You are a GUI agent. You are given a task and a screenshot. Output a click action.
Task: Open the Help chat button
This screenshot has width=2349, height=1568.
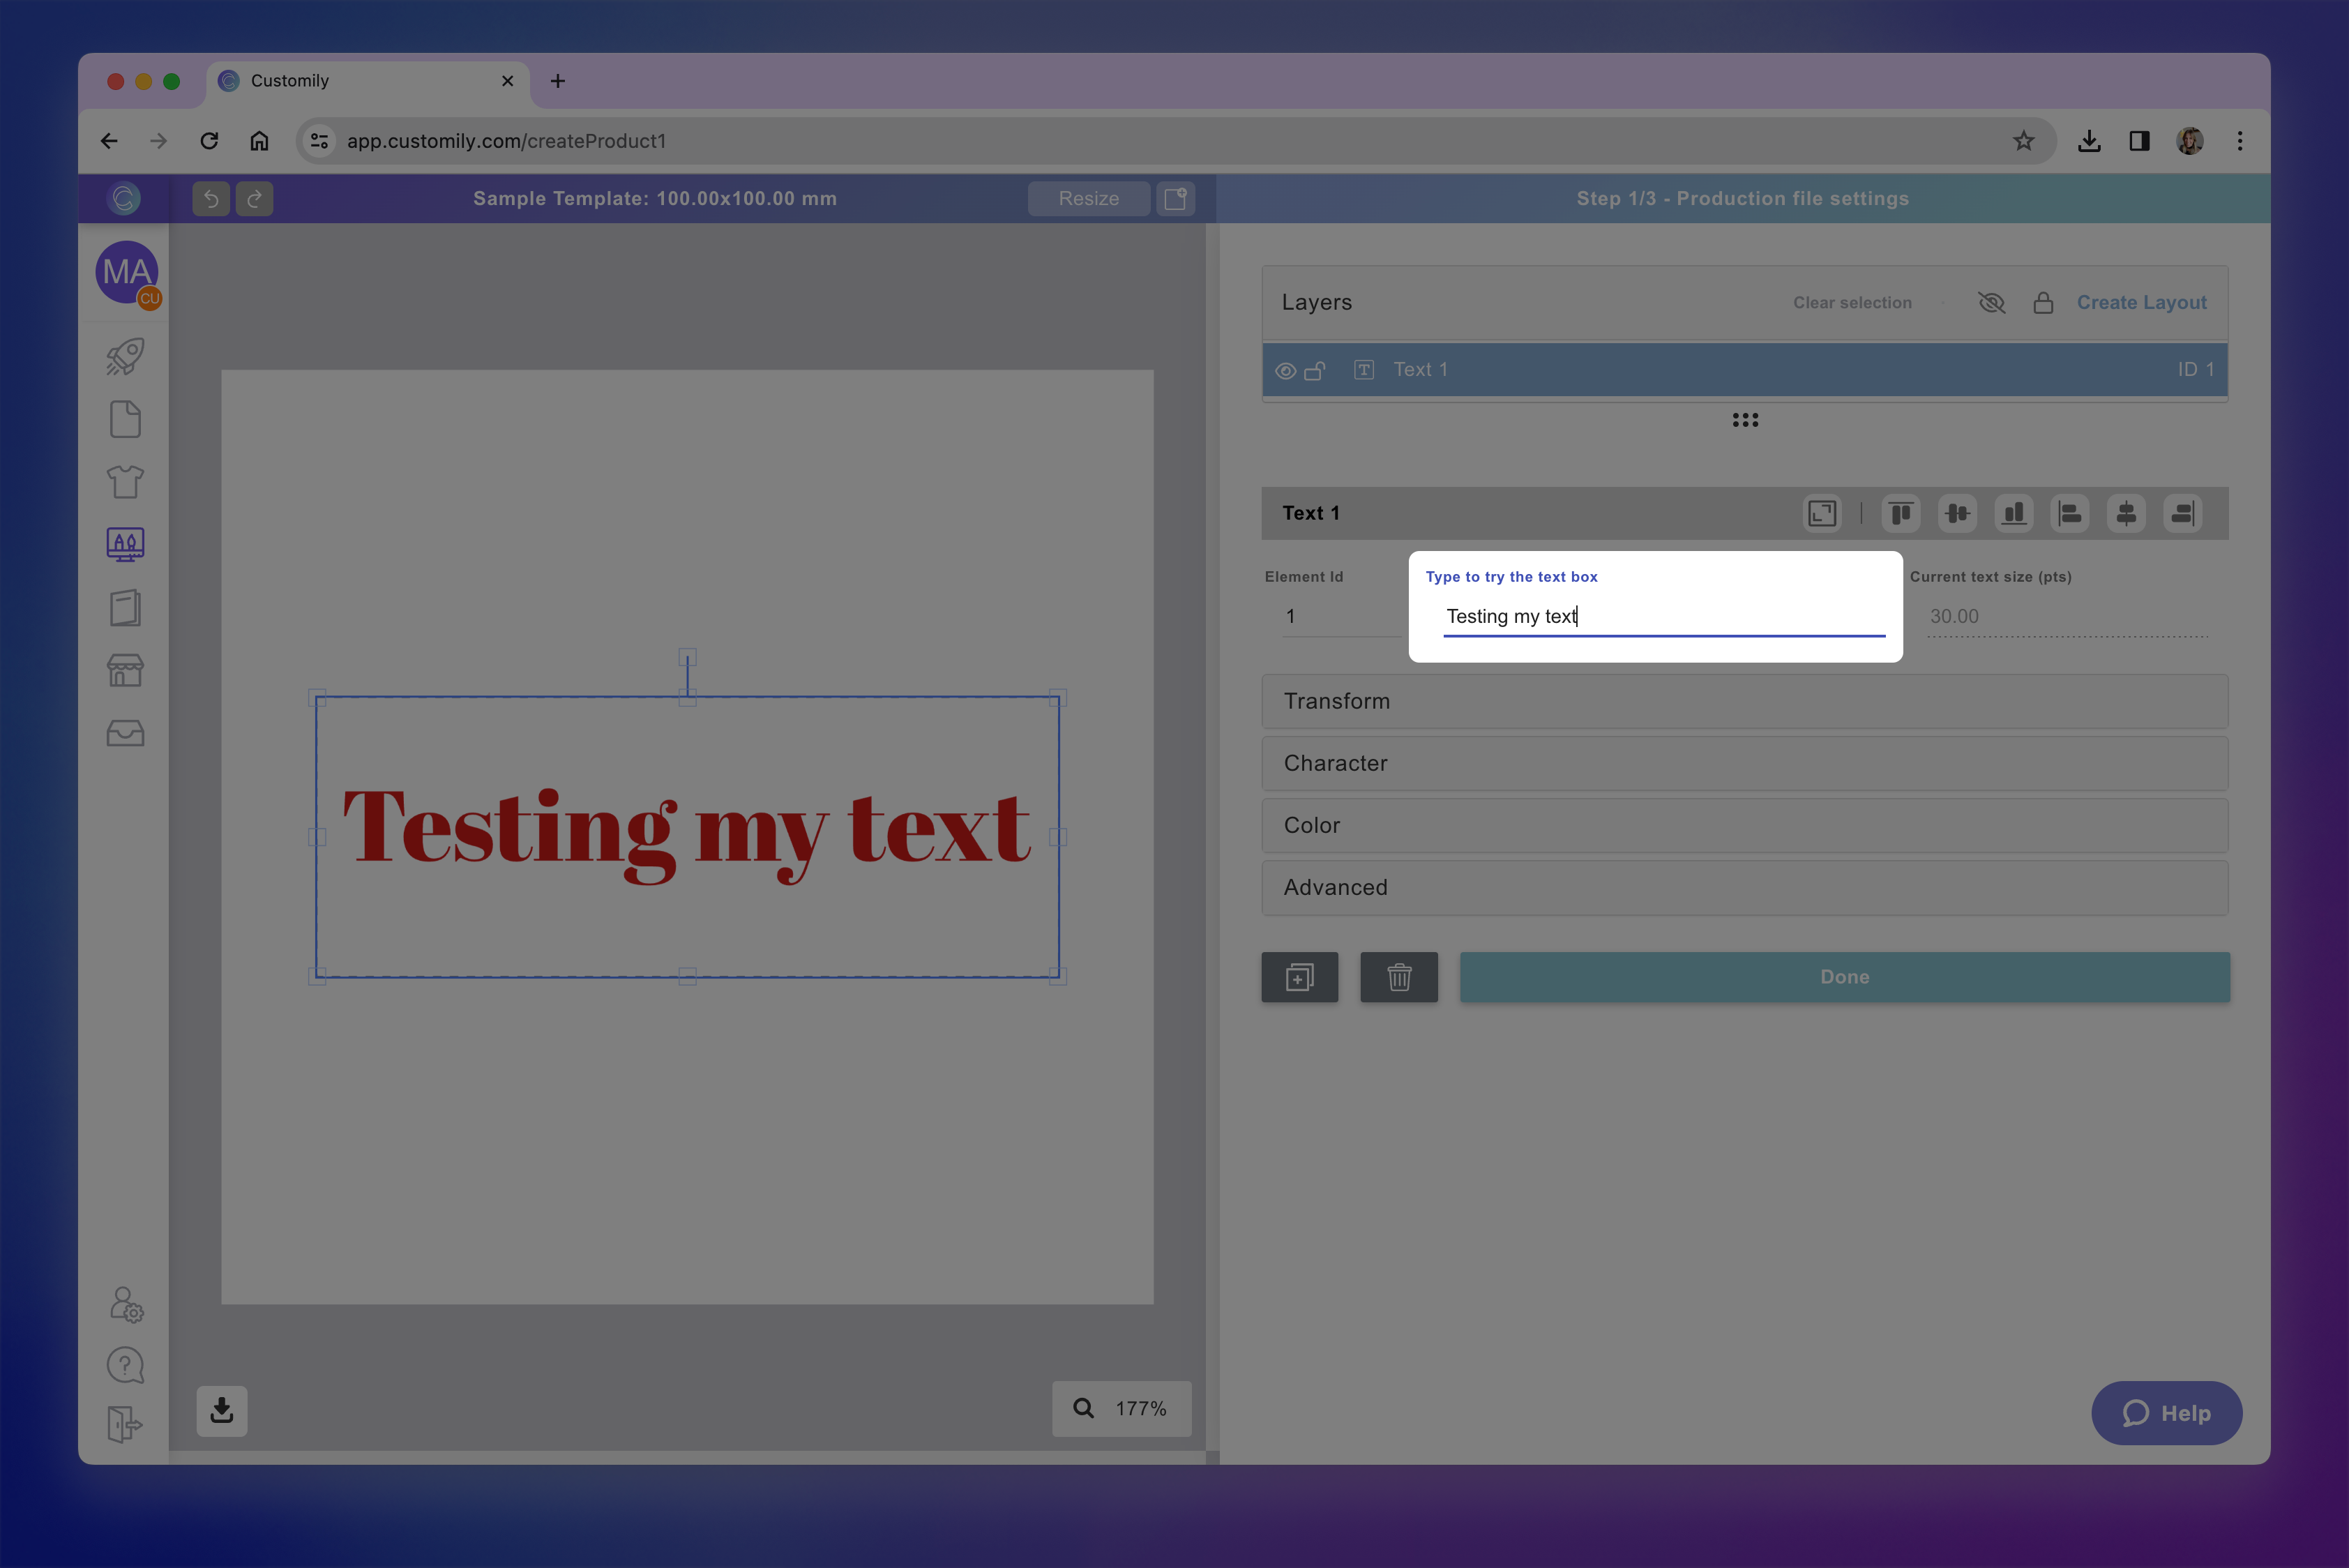[x=2166, y=1413]
